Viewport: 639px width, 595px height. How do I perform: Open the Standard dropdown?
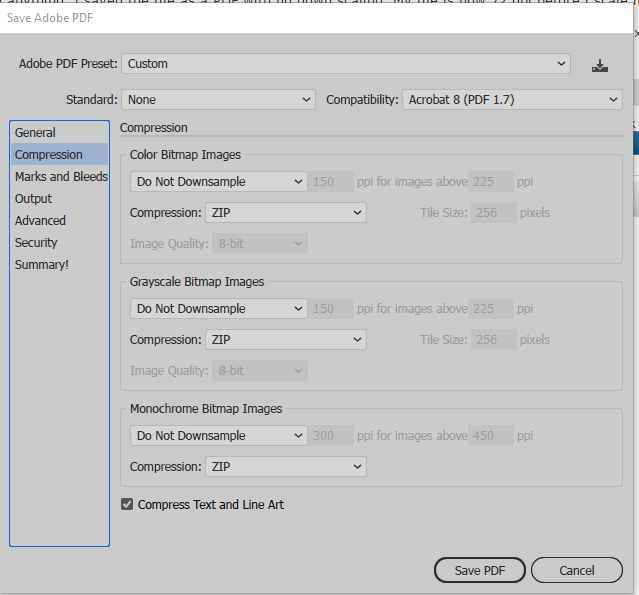(218, 99)
